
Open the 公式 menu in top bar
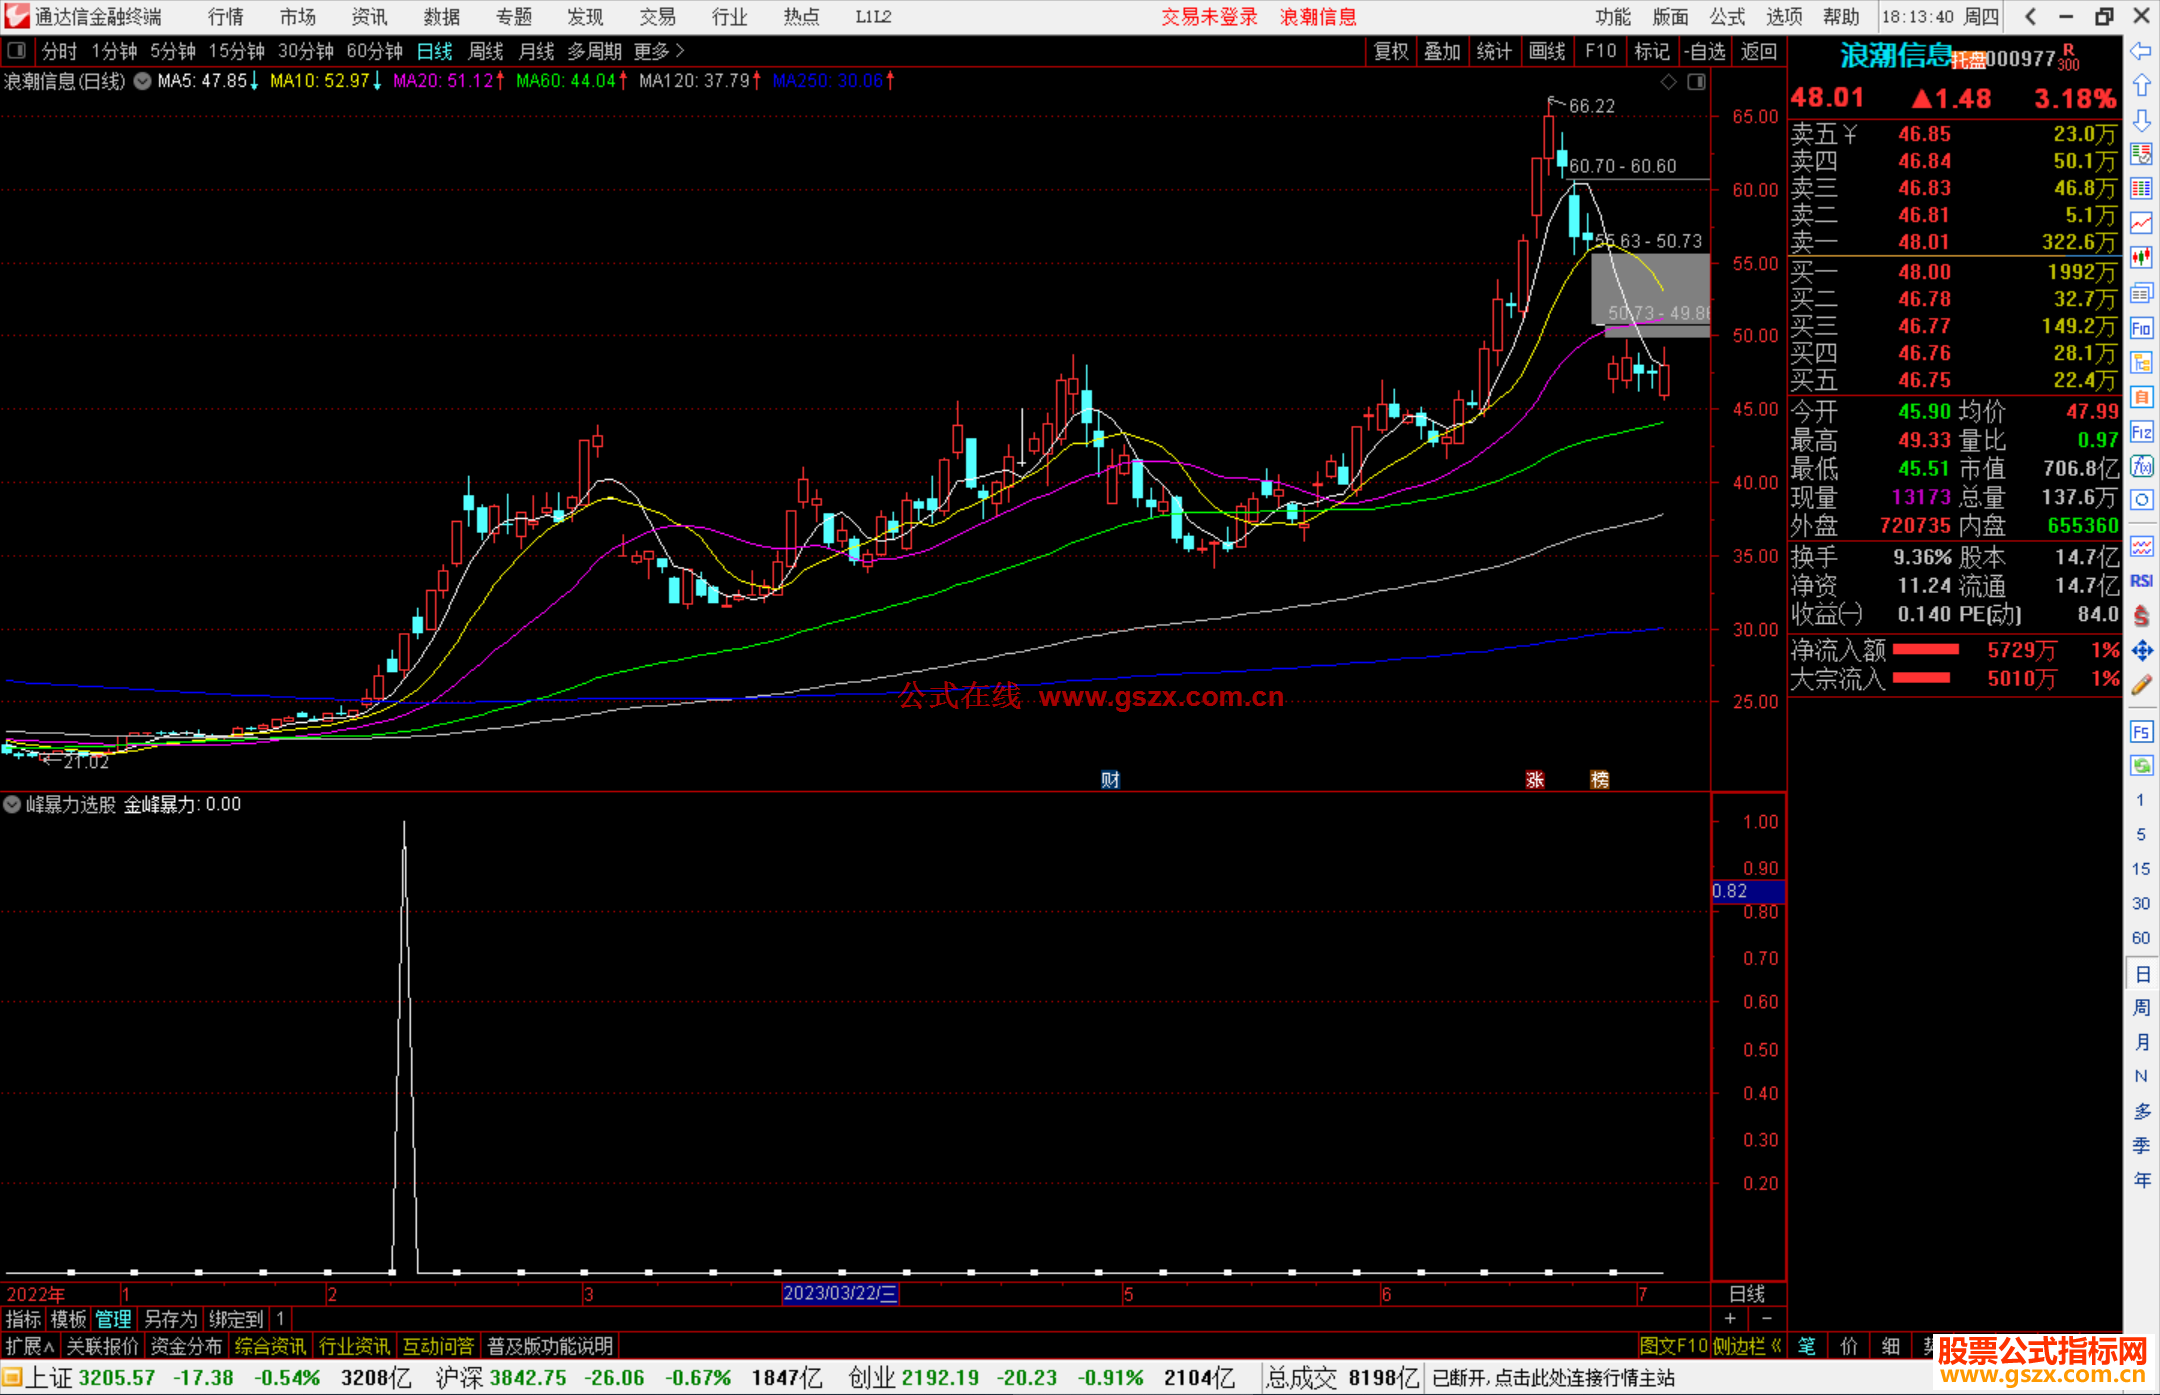[x=1727, y=16]
